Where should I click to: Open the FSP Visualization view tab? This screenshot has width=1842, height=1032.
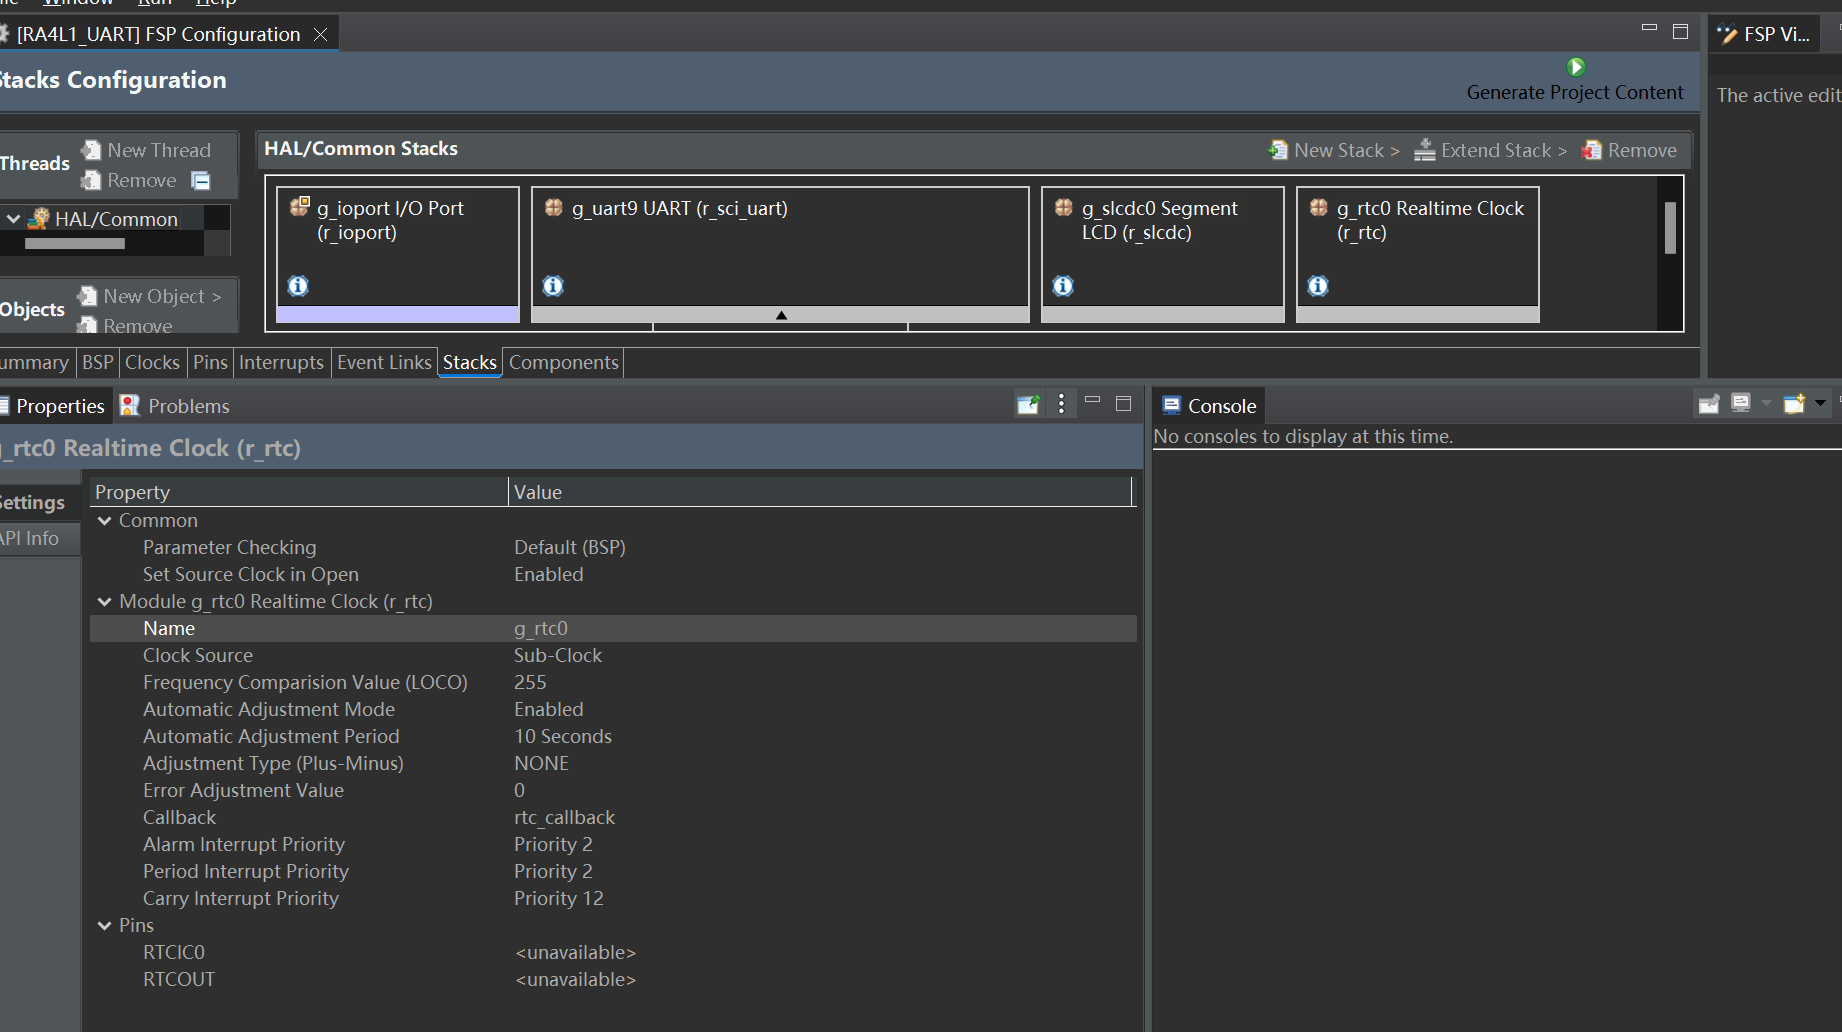1764,34
